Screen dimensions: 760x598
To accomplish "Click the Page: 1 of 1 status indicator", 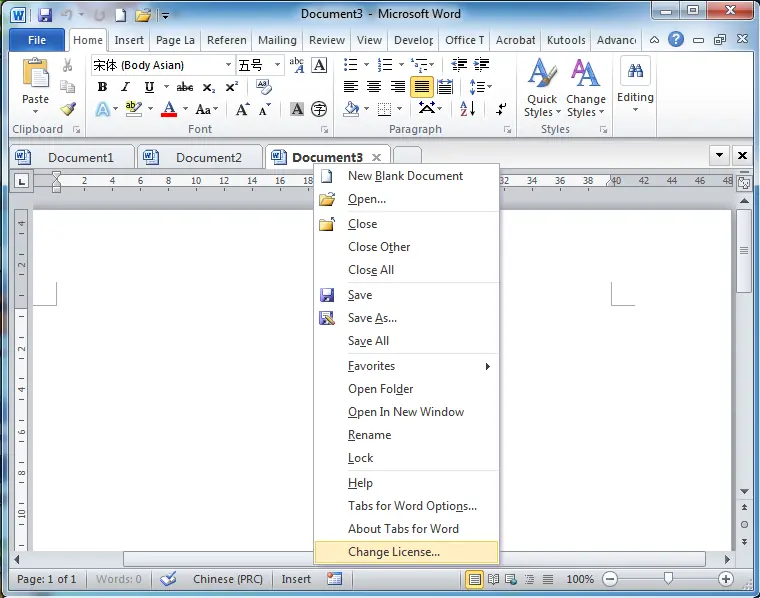I will [47, 579].
